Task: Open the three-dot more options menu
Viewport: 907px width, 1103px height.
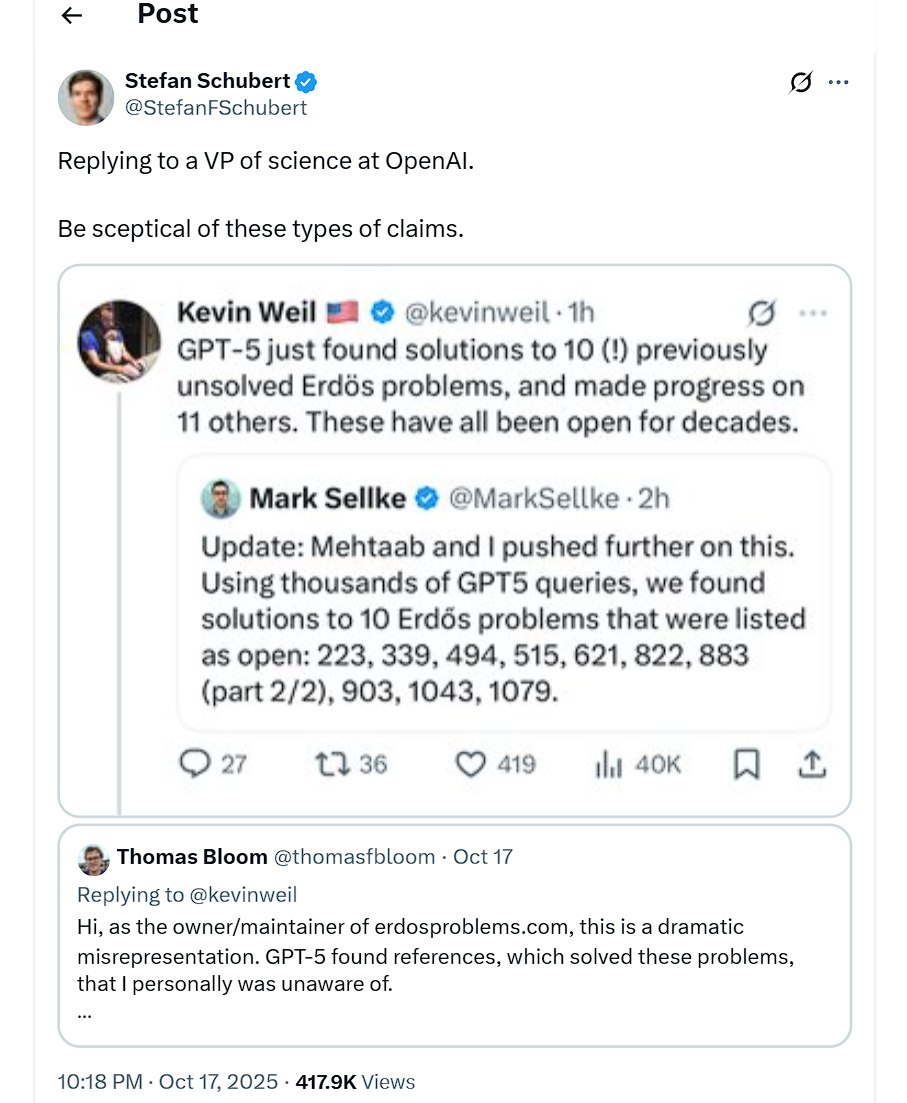Action: coord(838,83)
